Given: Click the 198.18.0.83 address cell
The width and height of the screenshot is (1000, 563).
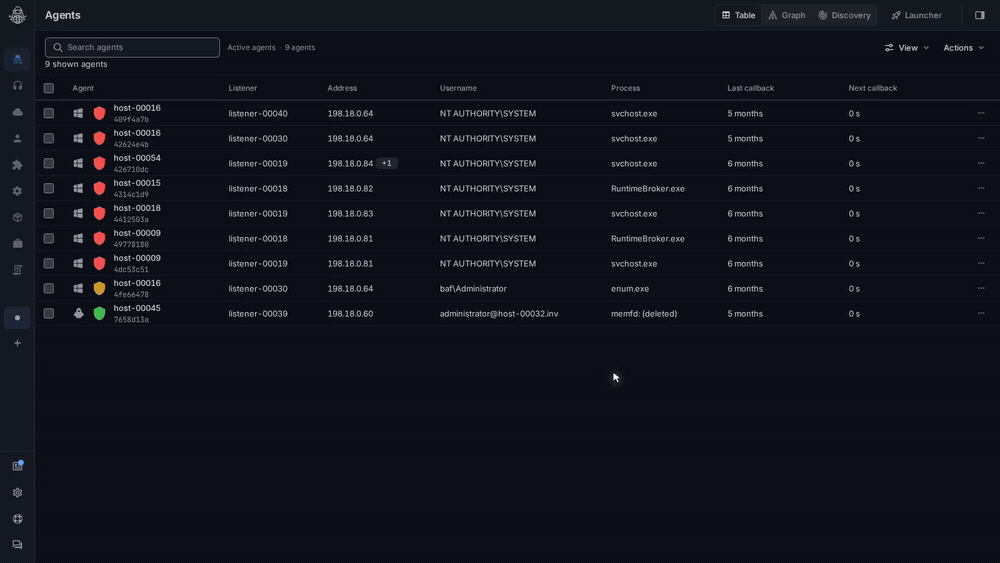Looking at the screenshot, I should click(x=350, y=214).
